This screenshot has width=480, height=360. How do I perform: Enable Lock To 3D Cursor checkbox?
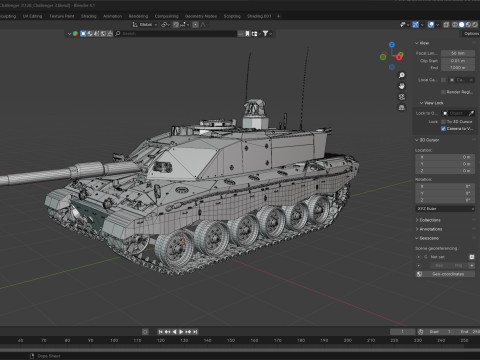click(x=443, y=122)
